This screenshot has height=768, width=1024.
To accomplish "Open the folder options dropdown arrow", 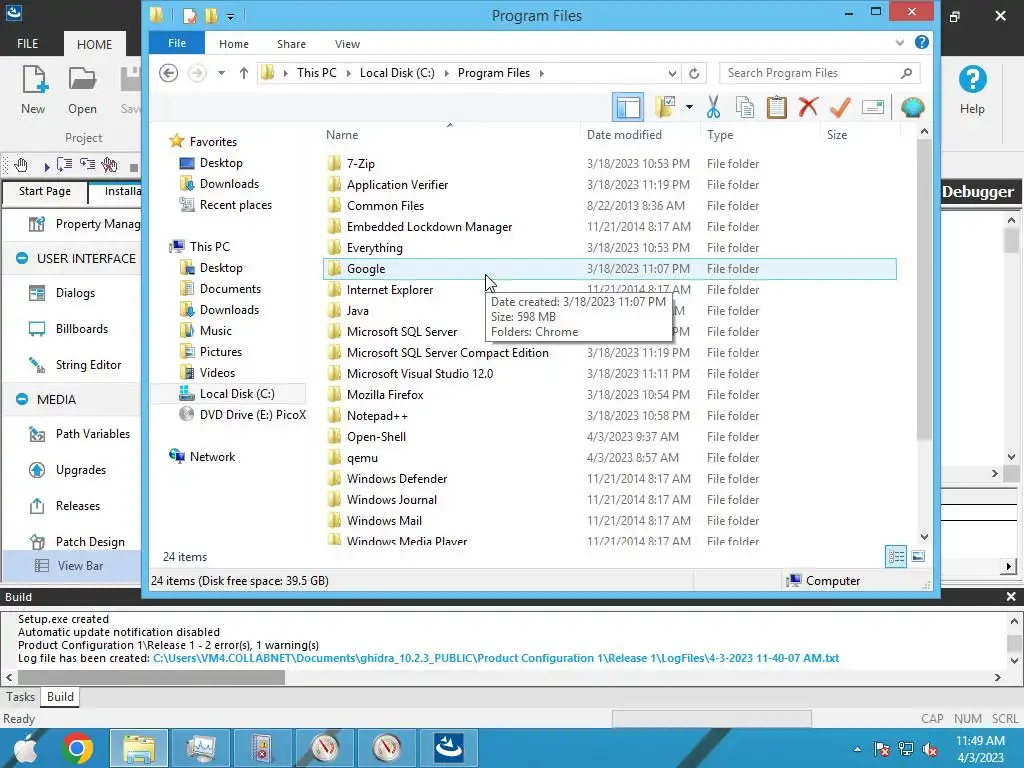I will (689, 107).
